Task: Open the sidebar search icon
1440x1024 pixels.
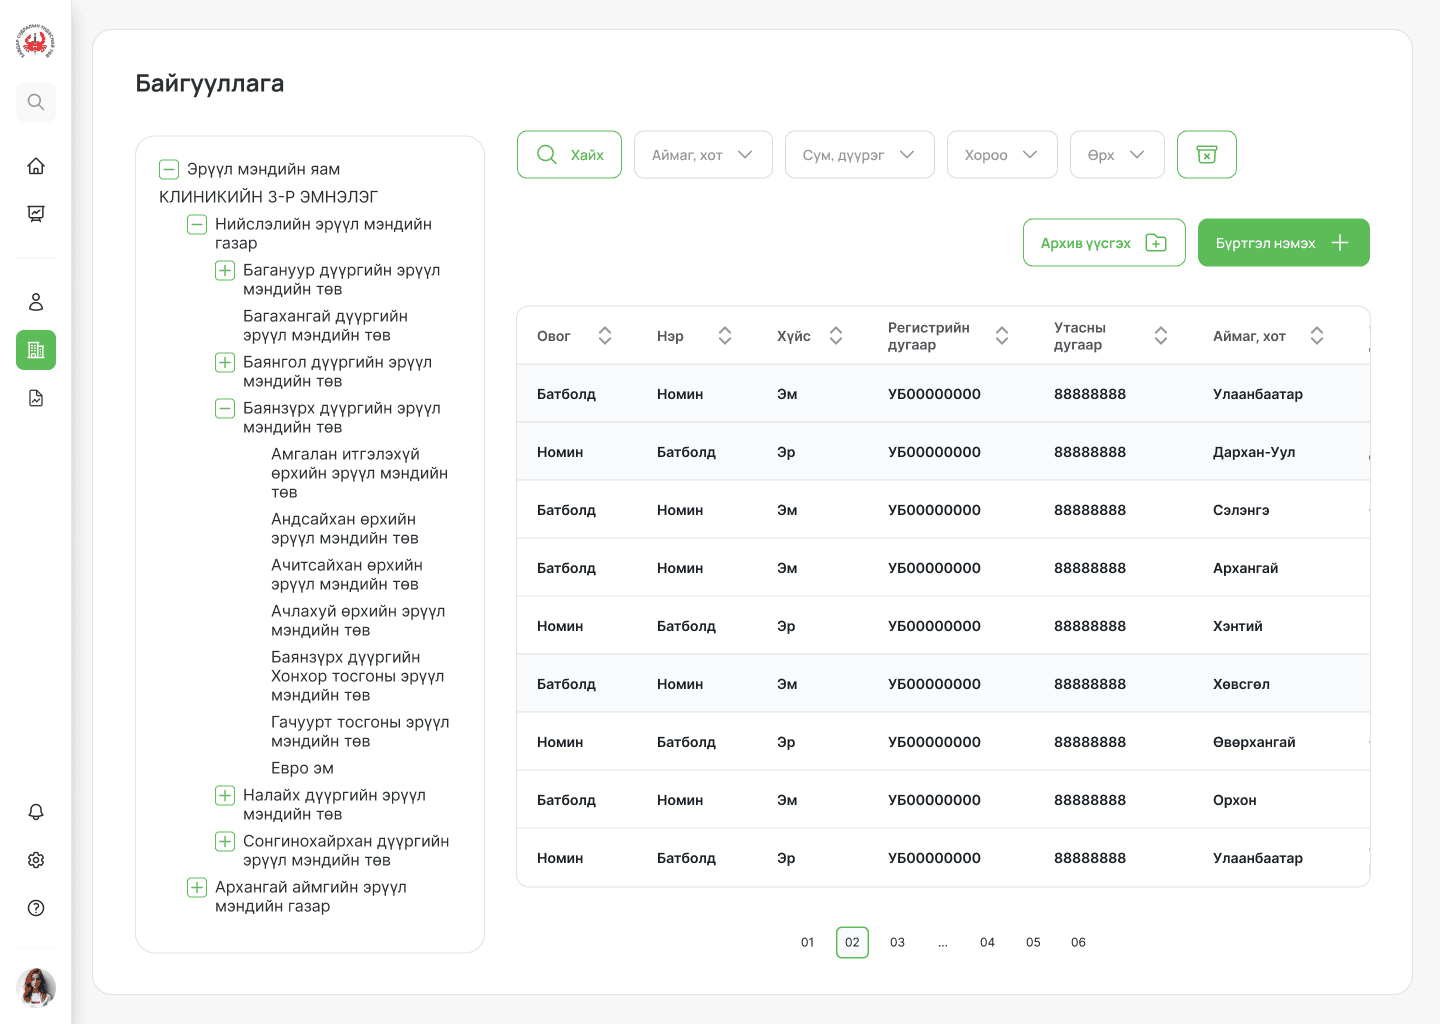Action: click(36, 102)
